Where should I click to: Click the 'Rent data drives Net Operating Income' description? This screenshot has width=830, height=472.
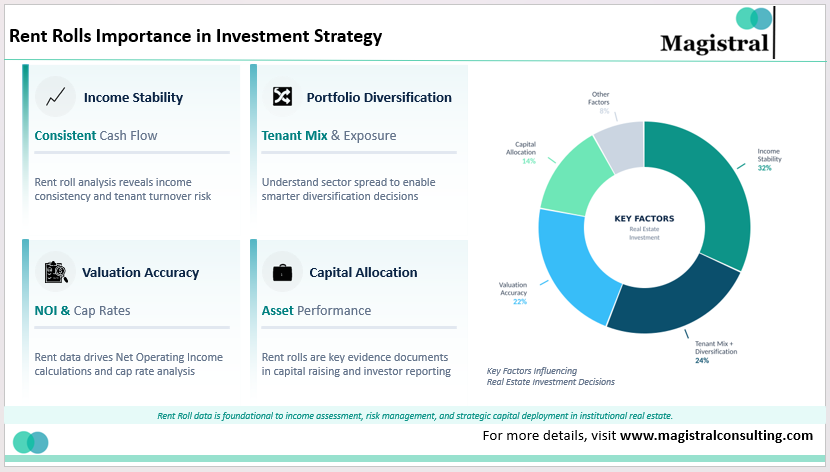click(129, 364)
